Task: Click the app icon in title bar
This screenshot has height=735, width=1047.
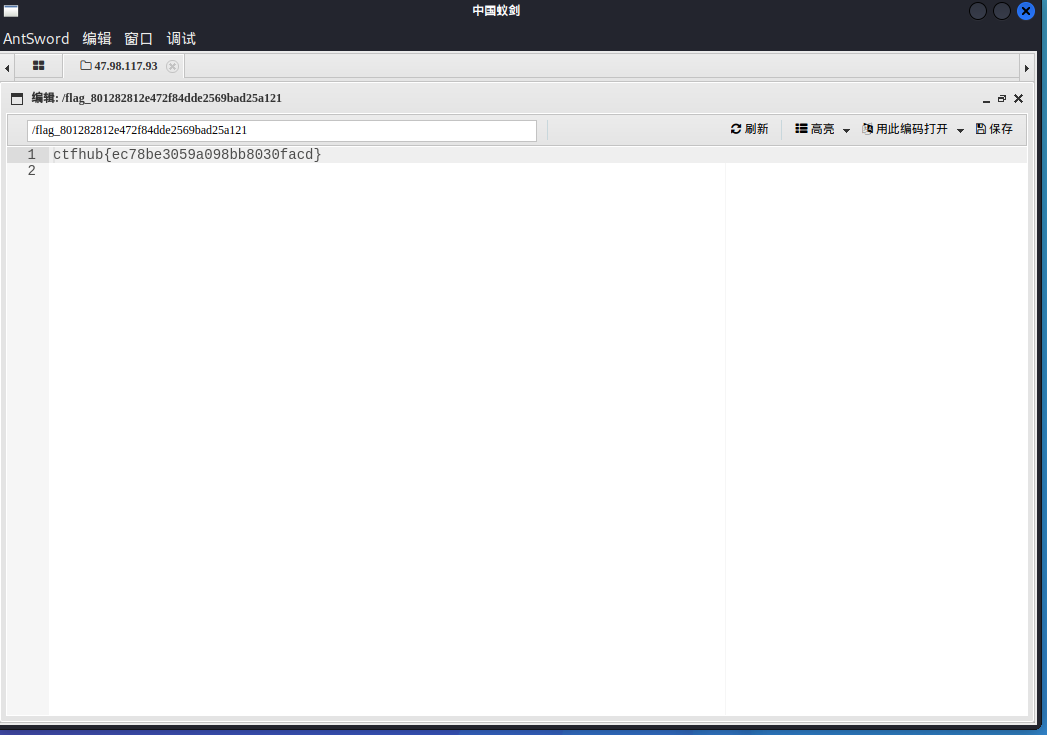Action: click(x=11, y=11)
